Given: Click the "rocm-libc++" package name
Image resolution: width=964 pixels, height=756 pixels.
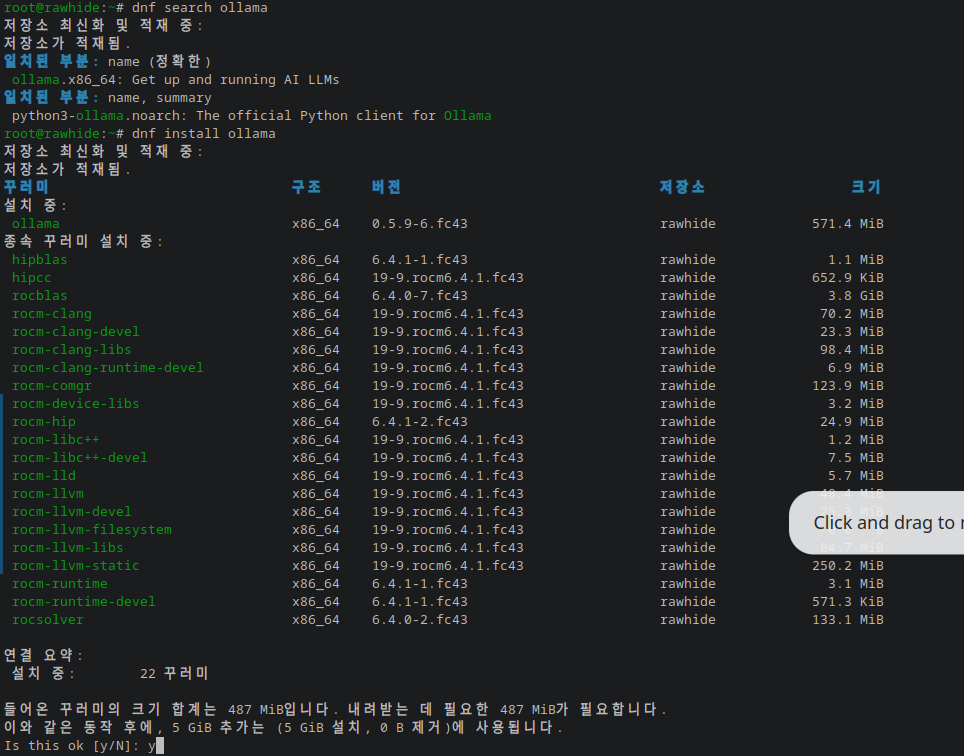Looking at the screenshot, I should click(55, 440).
